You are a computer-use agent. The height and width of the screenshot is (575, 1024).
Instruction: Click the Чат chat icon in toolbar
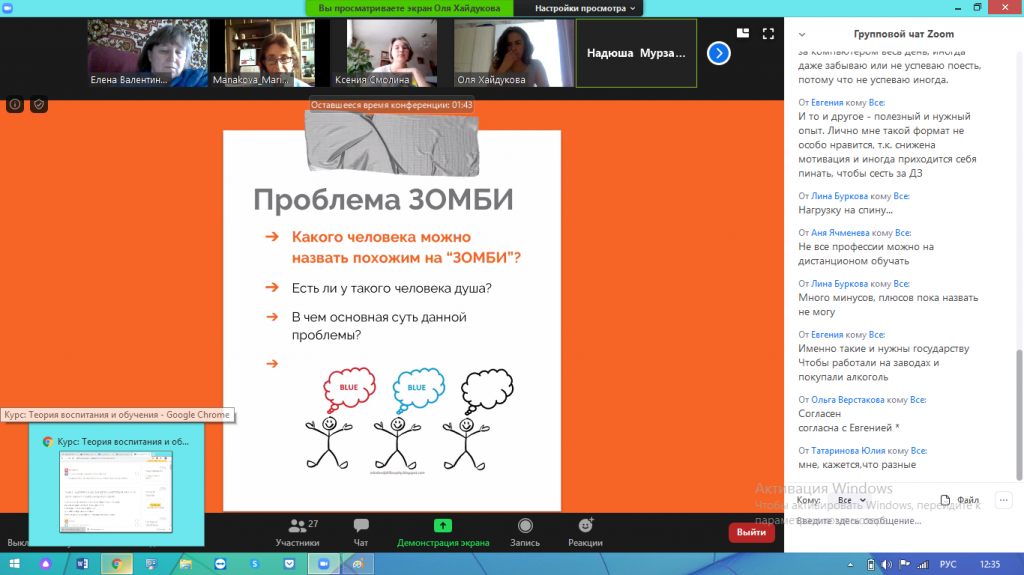pos(361,530)
